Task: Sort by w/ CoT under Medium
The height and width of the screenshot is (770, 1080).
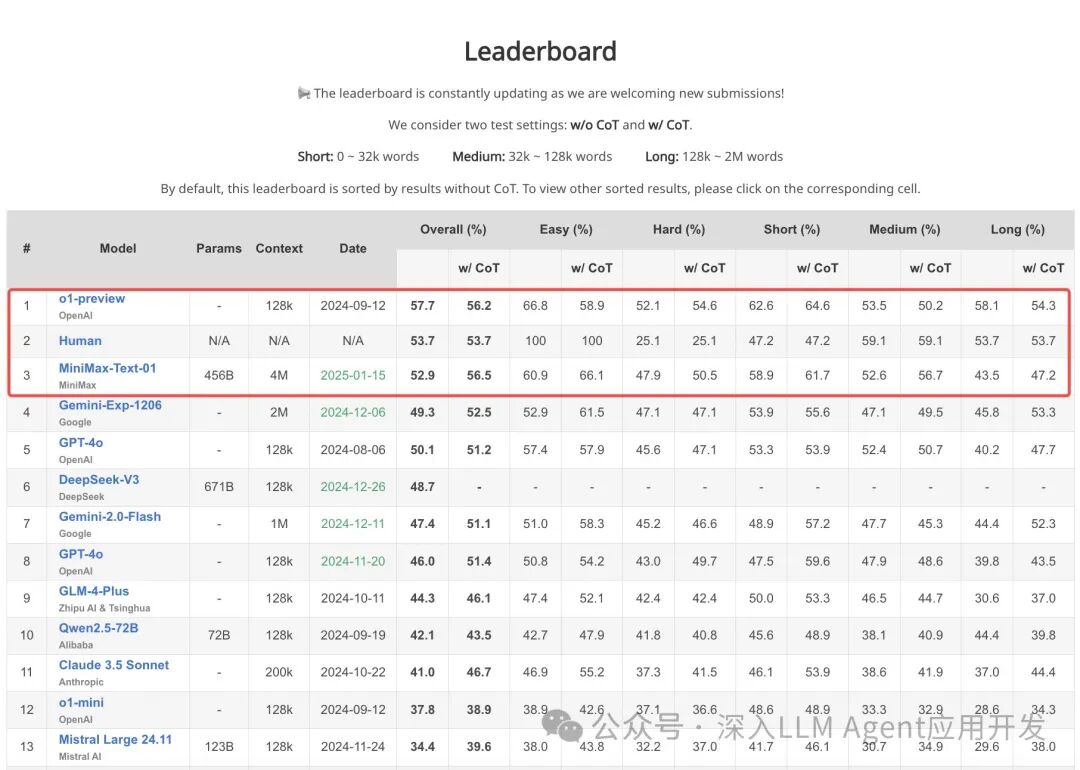Action: tap(931, 268)
